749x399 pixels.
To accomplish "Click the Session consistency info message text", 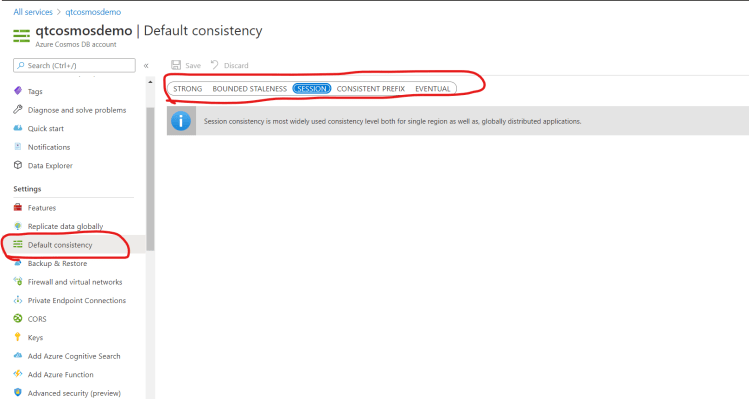I will pyautogui.click(x=392, y=121).
